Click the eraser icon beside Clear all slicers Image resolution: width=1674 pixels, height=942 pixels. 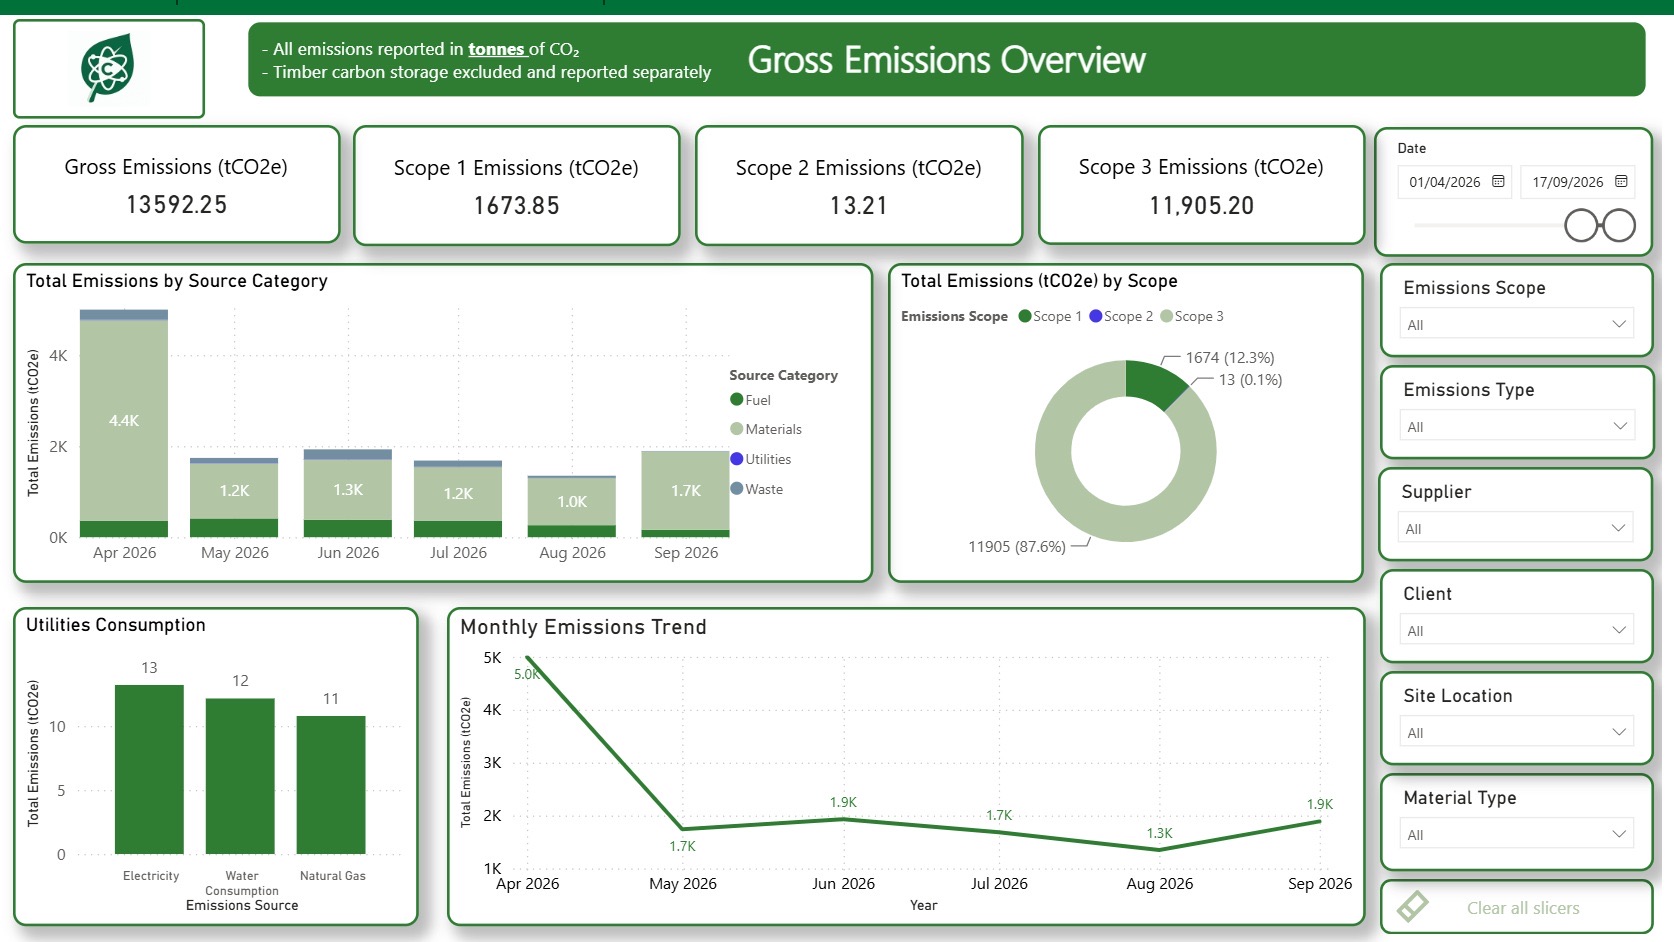1413,907
